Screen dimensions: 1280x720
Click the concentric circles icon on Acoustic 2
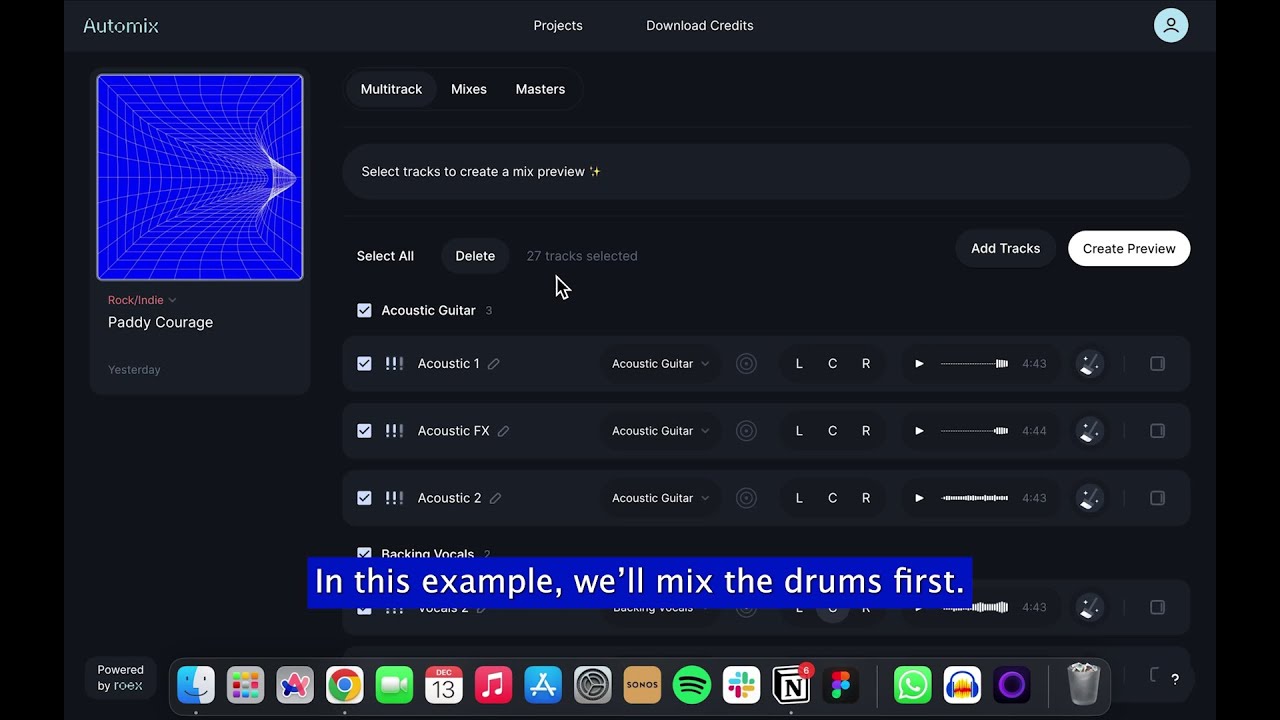click(746, 498)
